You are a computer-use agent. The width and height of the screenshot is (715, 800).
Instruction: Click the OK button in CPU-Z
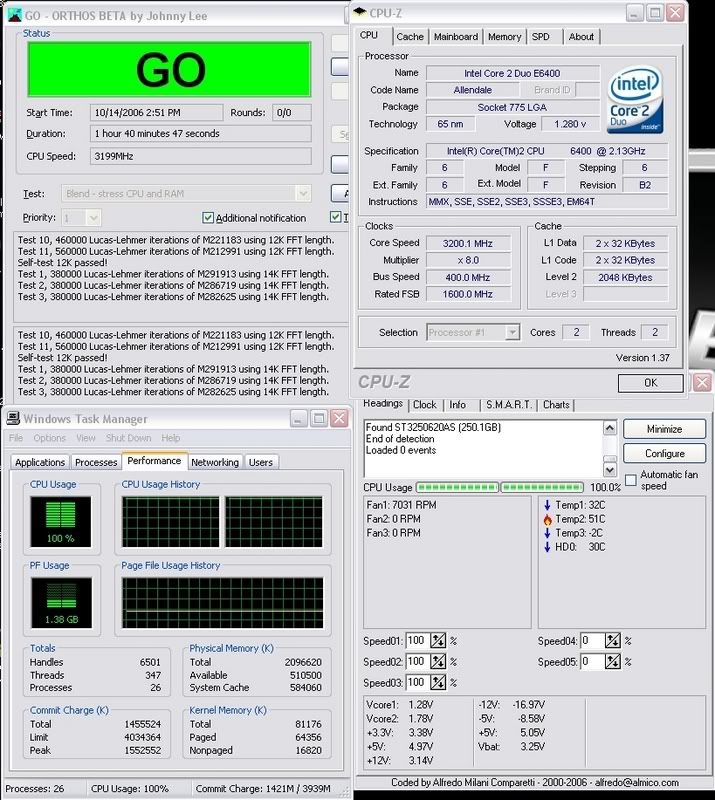click(x=650, y=383)
